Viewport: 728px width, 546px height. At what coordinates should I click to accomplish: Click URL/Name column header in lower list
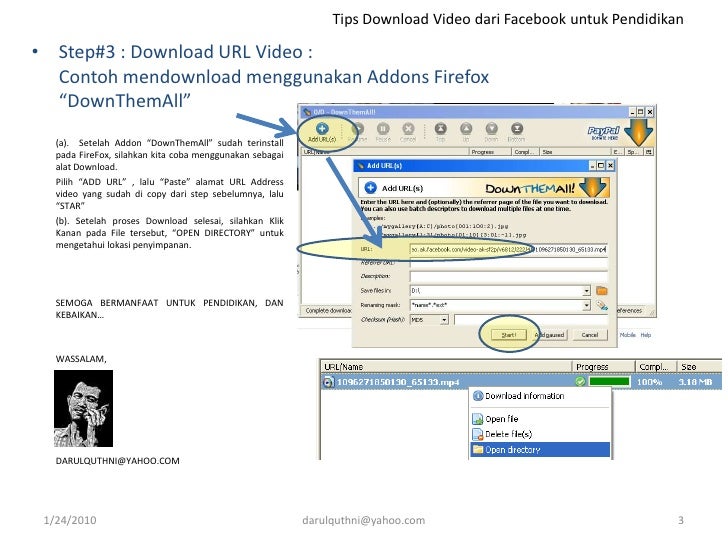click(446, 367)
